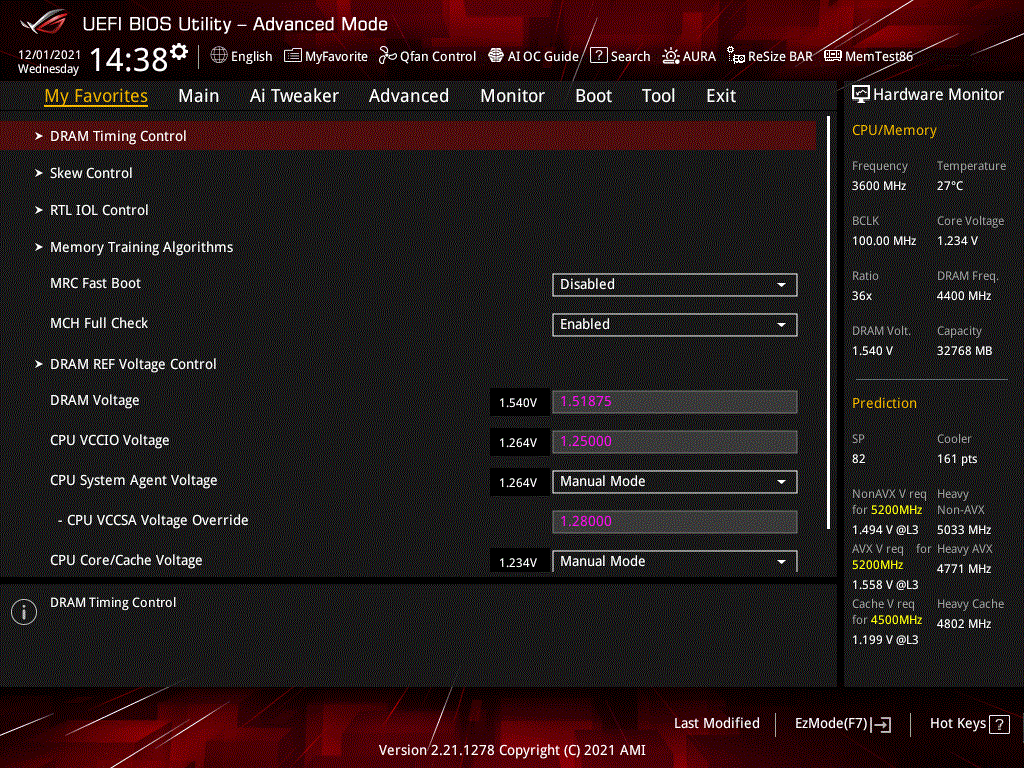Click the 4400 MHz DRAM Freq. value
This screenshot has width=1024, height=768.
click(964, 296)
